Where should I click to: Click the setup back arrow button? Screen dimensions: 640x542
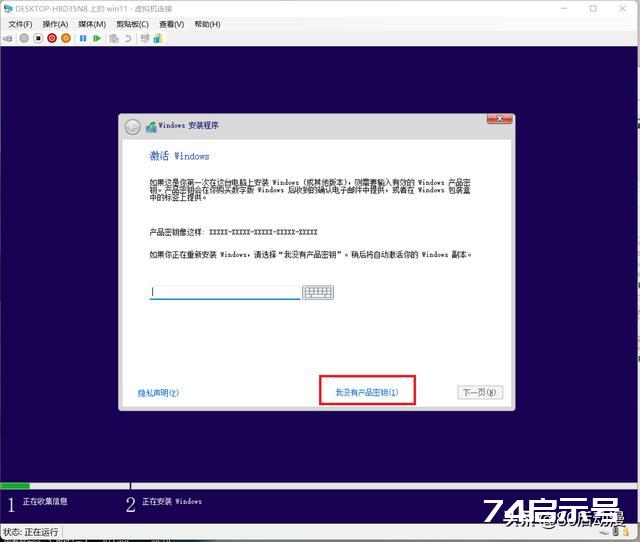tap(132, 127)
